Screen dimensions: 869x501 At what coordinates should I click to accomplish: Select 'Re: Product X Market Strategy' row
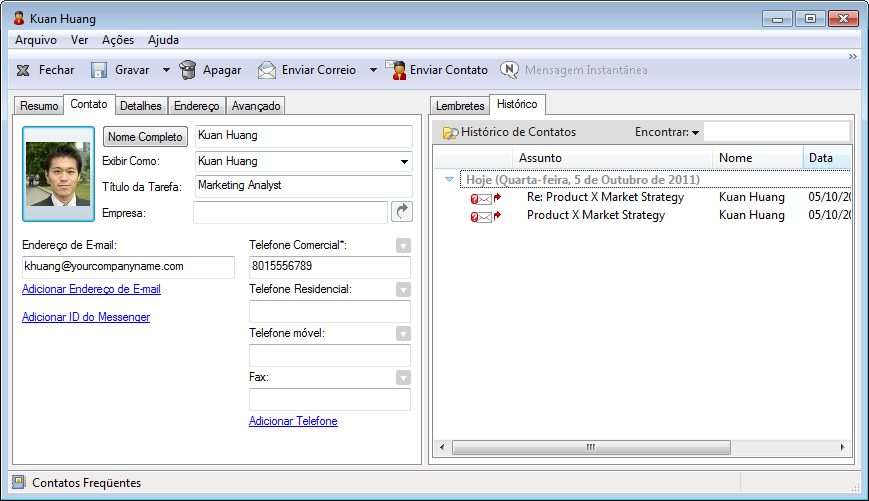click(x=643, y=197)
